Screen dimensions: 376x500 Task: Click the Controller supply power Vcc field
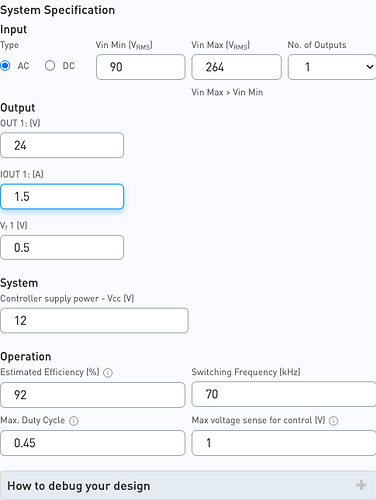[94, 320]
